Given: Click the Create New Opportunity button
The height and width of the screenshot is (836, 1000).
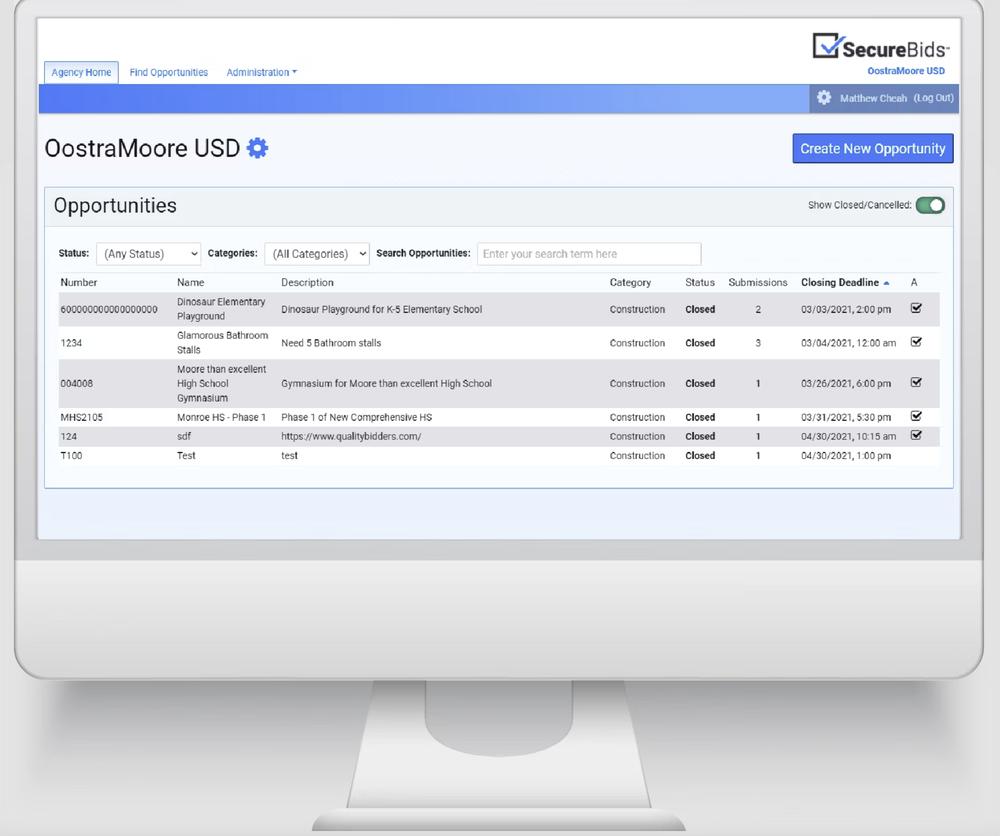Looking at the screenshot, I should point(872,149).
